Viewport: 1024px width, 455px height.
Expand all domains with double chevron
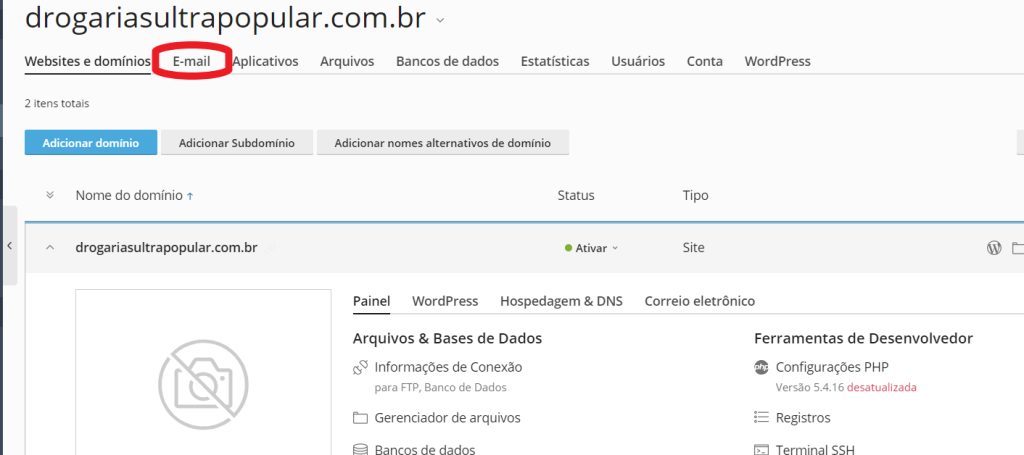(50, 195)
